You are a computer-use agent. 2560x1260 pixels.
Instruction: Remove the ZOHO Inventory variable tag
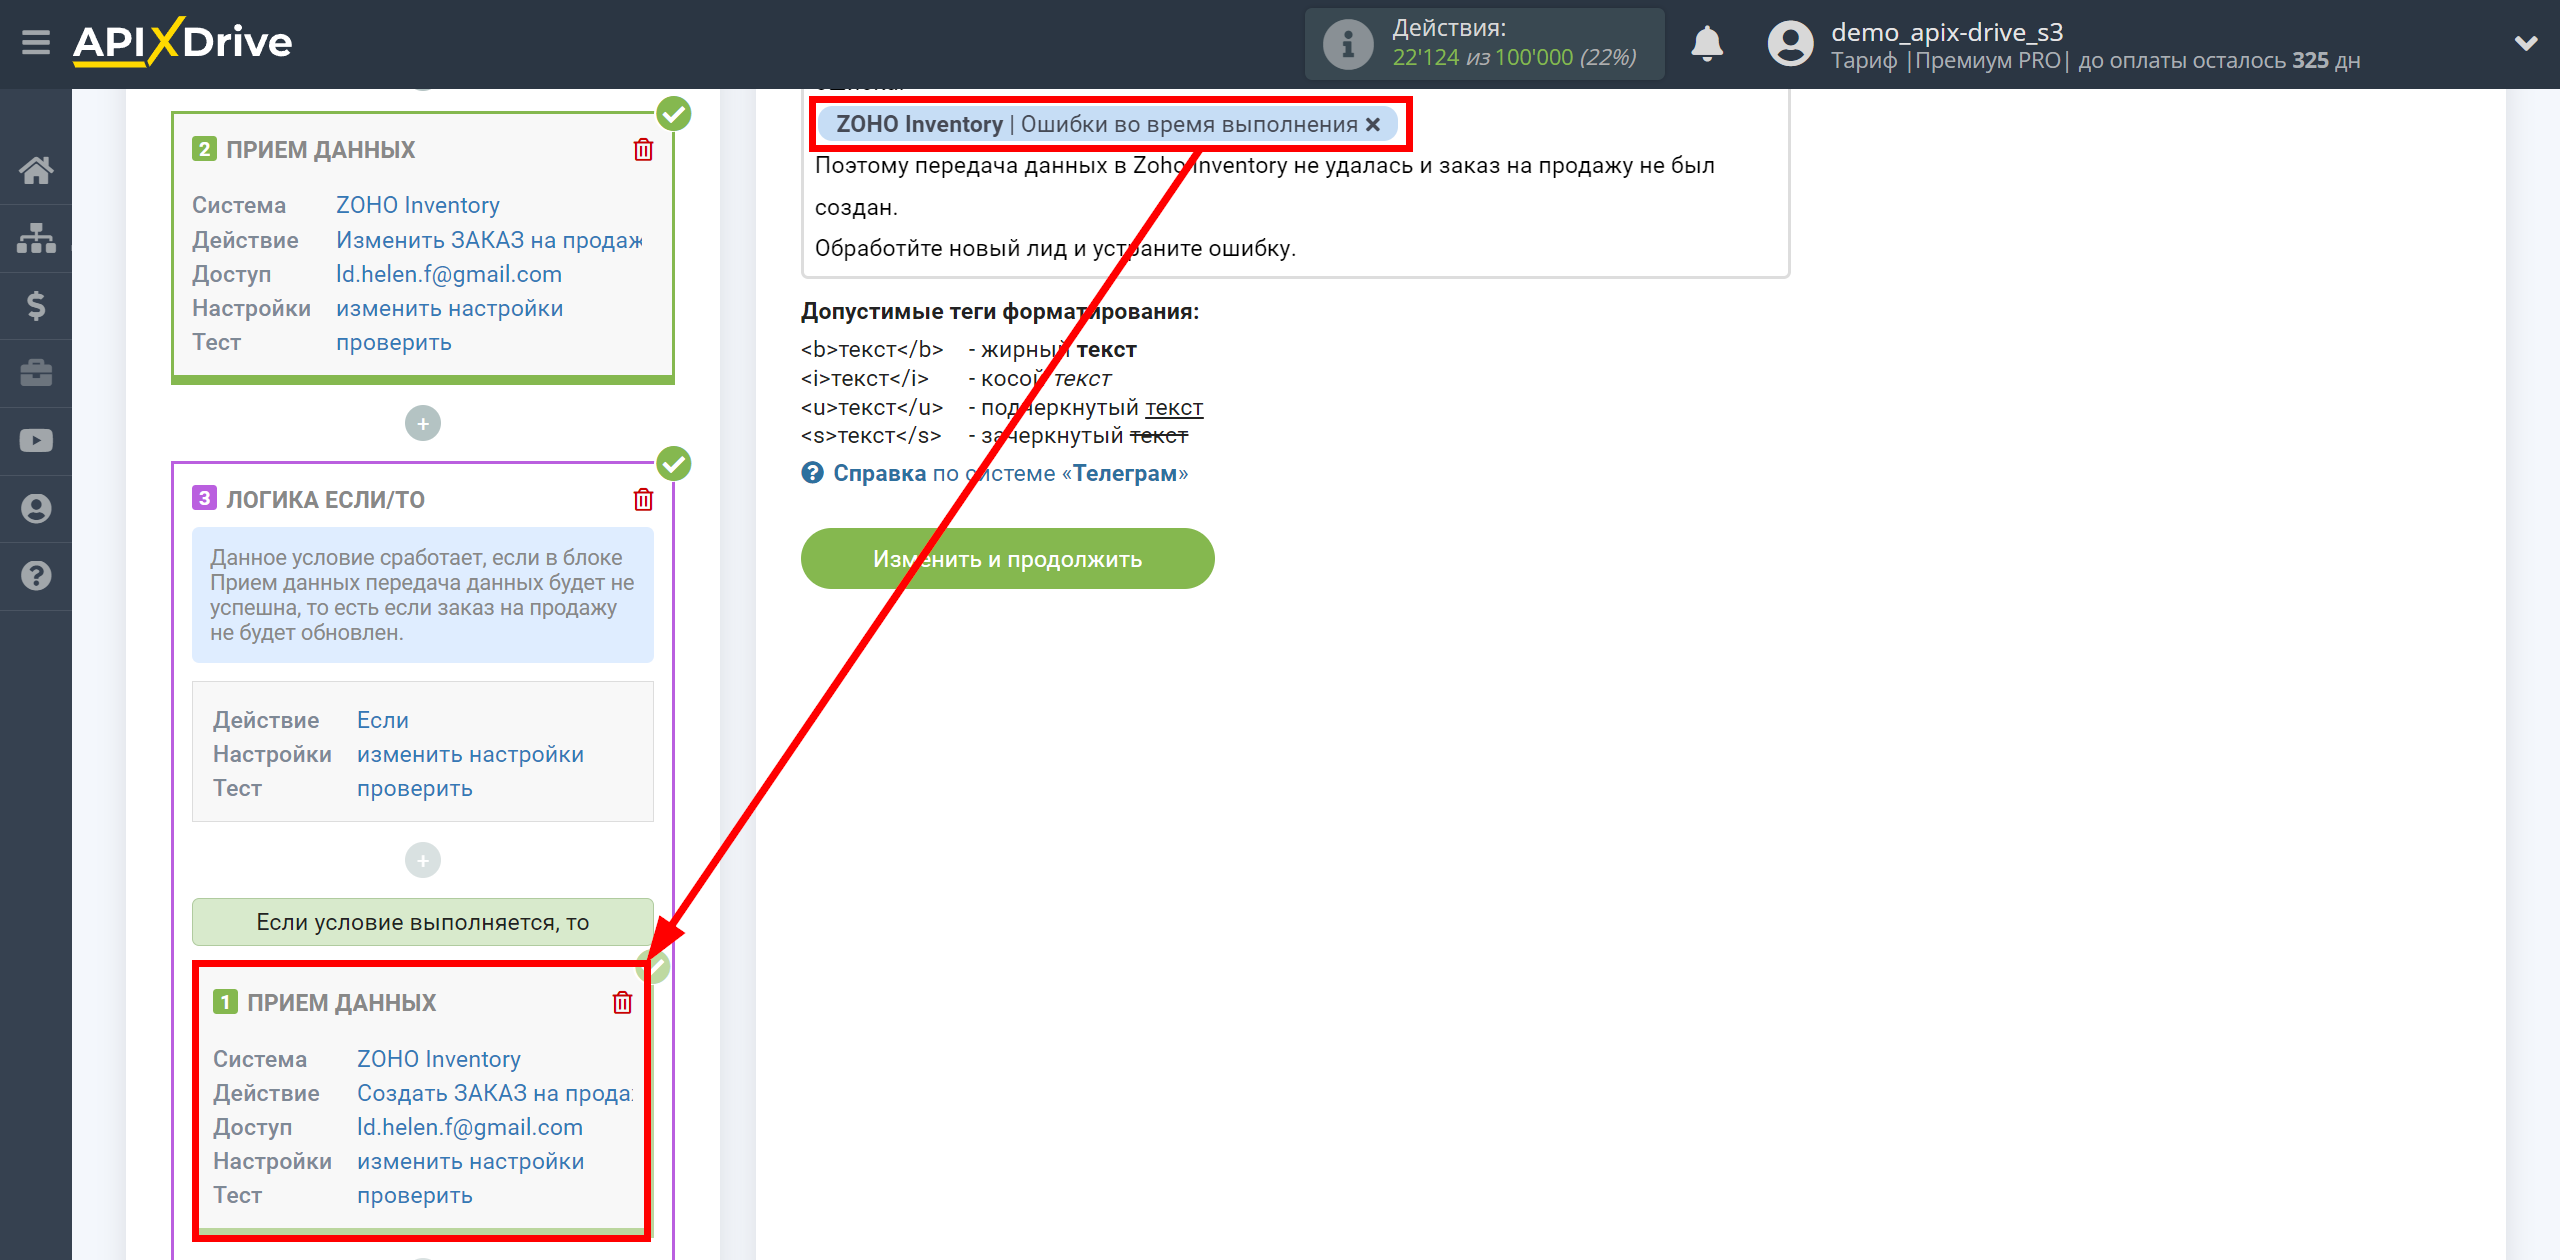pyautogui.click(x=1373, y=124)
